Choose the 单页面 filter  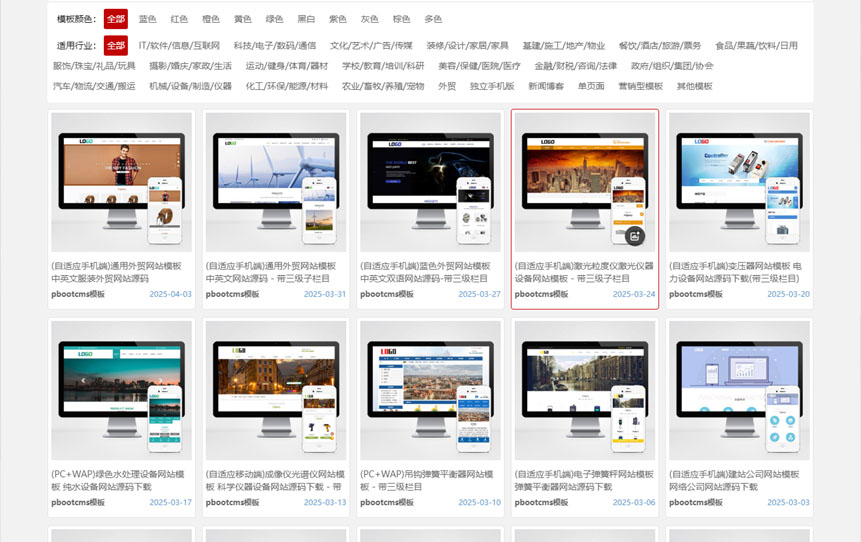coord(591,86)
